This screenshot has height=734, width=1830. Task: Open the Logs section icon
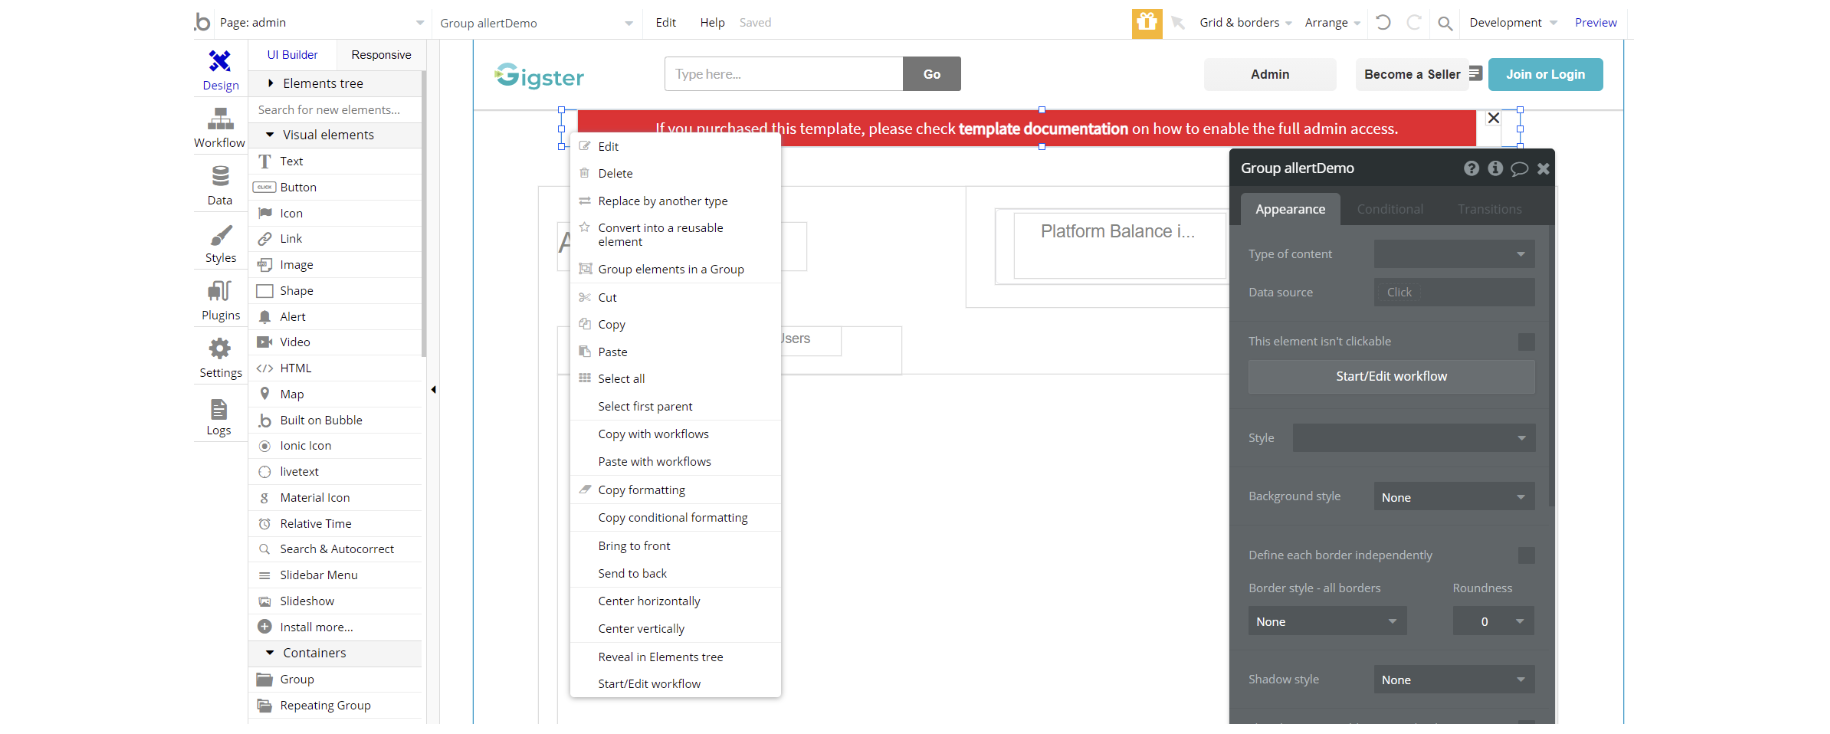point(219,409)
